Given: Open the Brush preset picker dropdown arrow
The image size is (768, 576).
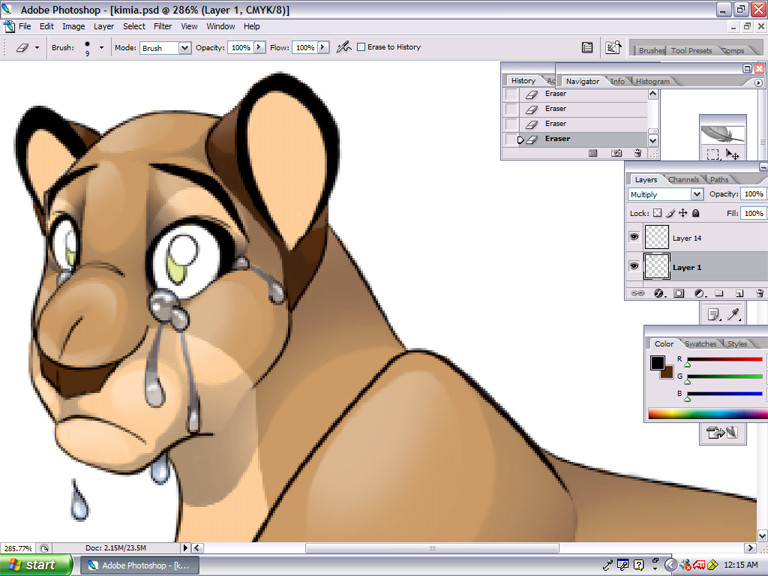Looking at the screenshot, I should 101,48.
